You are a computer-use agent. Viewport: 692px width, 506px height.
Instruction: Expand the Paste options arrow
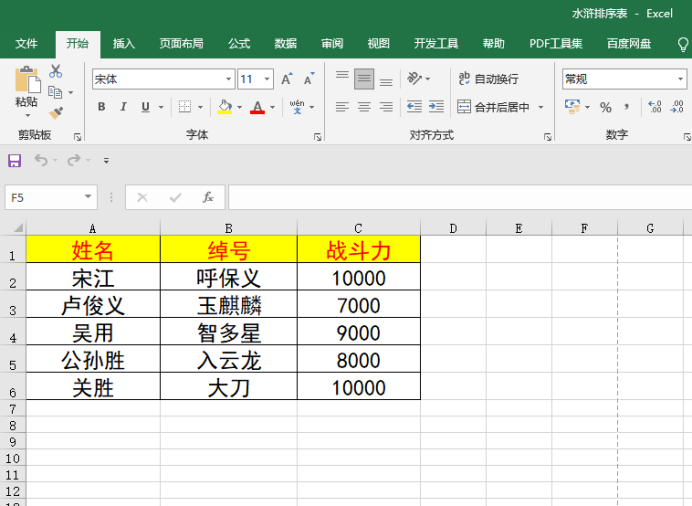(x=28, y=116)
